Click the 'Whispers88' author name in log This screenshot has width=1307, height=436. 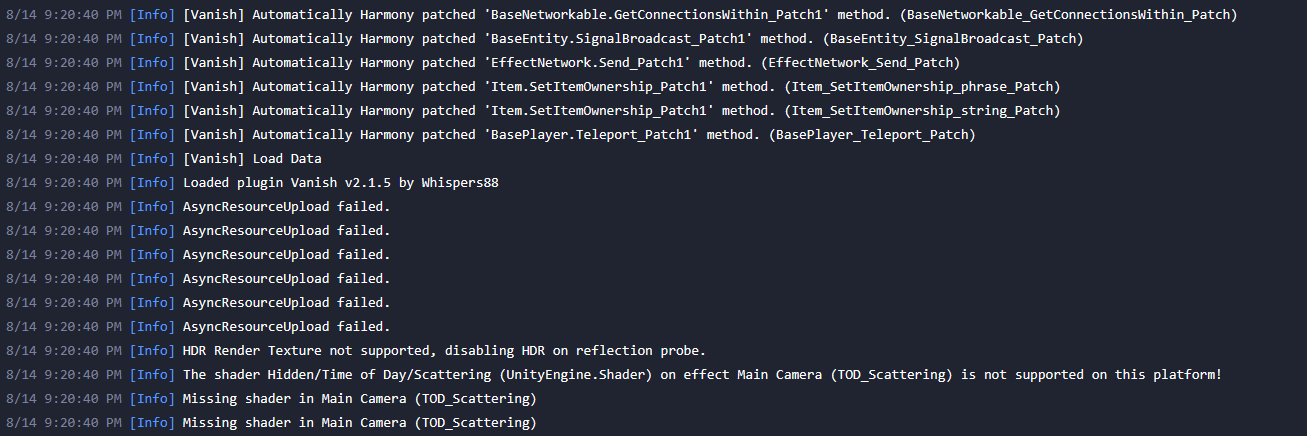pos(461,182)
